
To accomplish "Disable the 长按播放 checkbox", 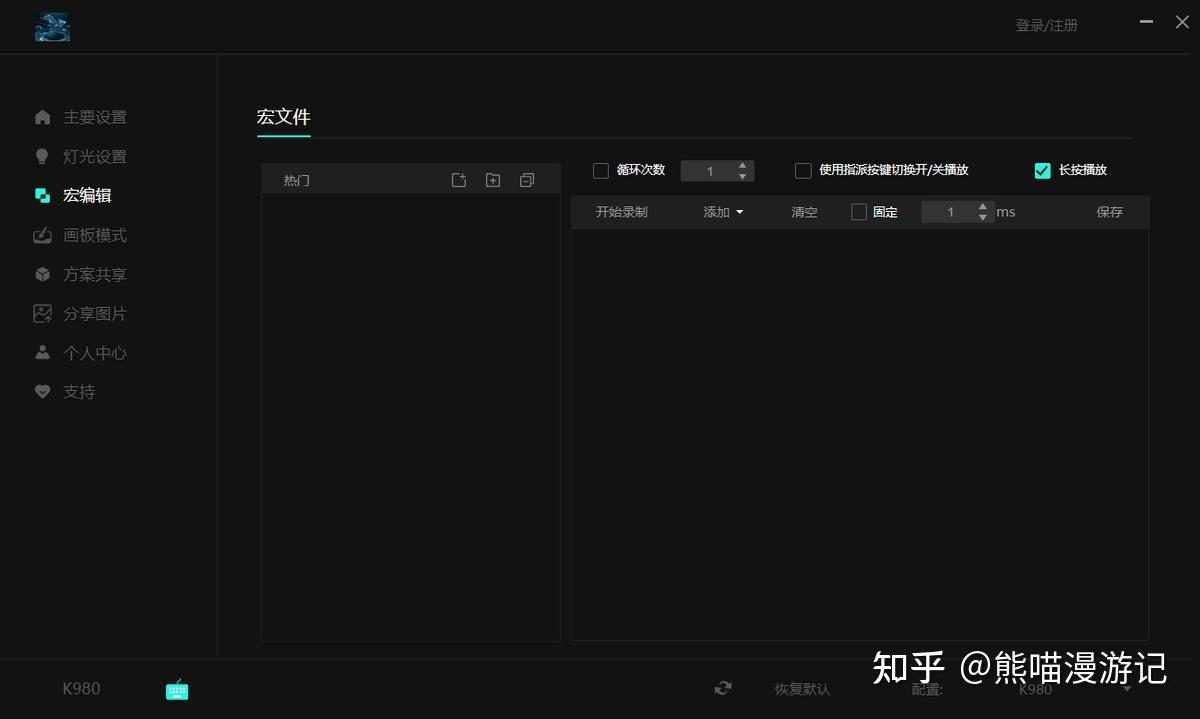I will pos(1043,170).
